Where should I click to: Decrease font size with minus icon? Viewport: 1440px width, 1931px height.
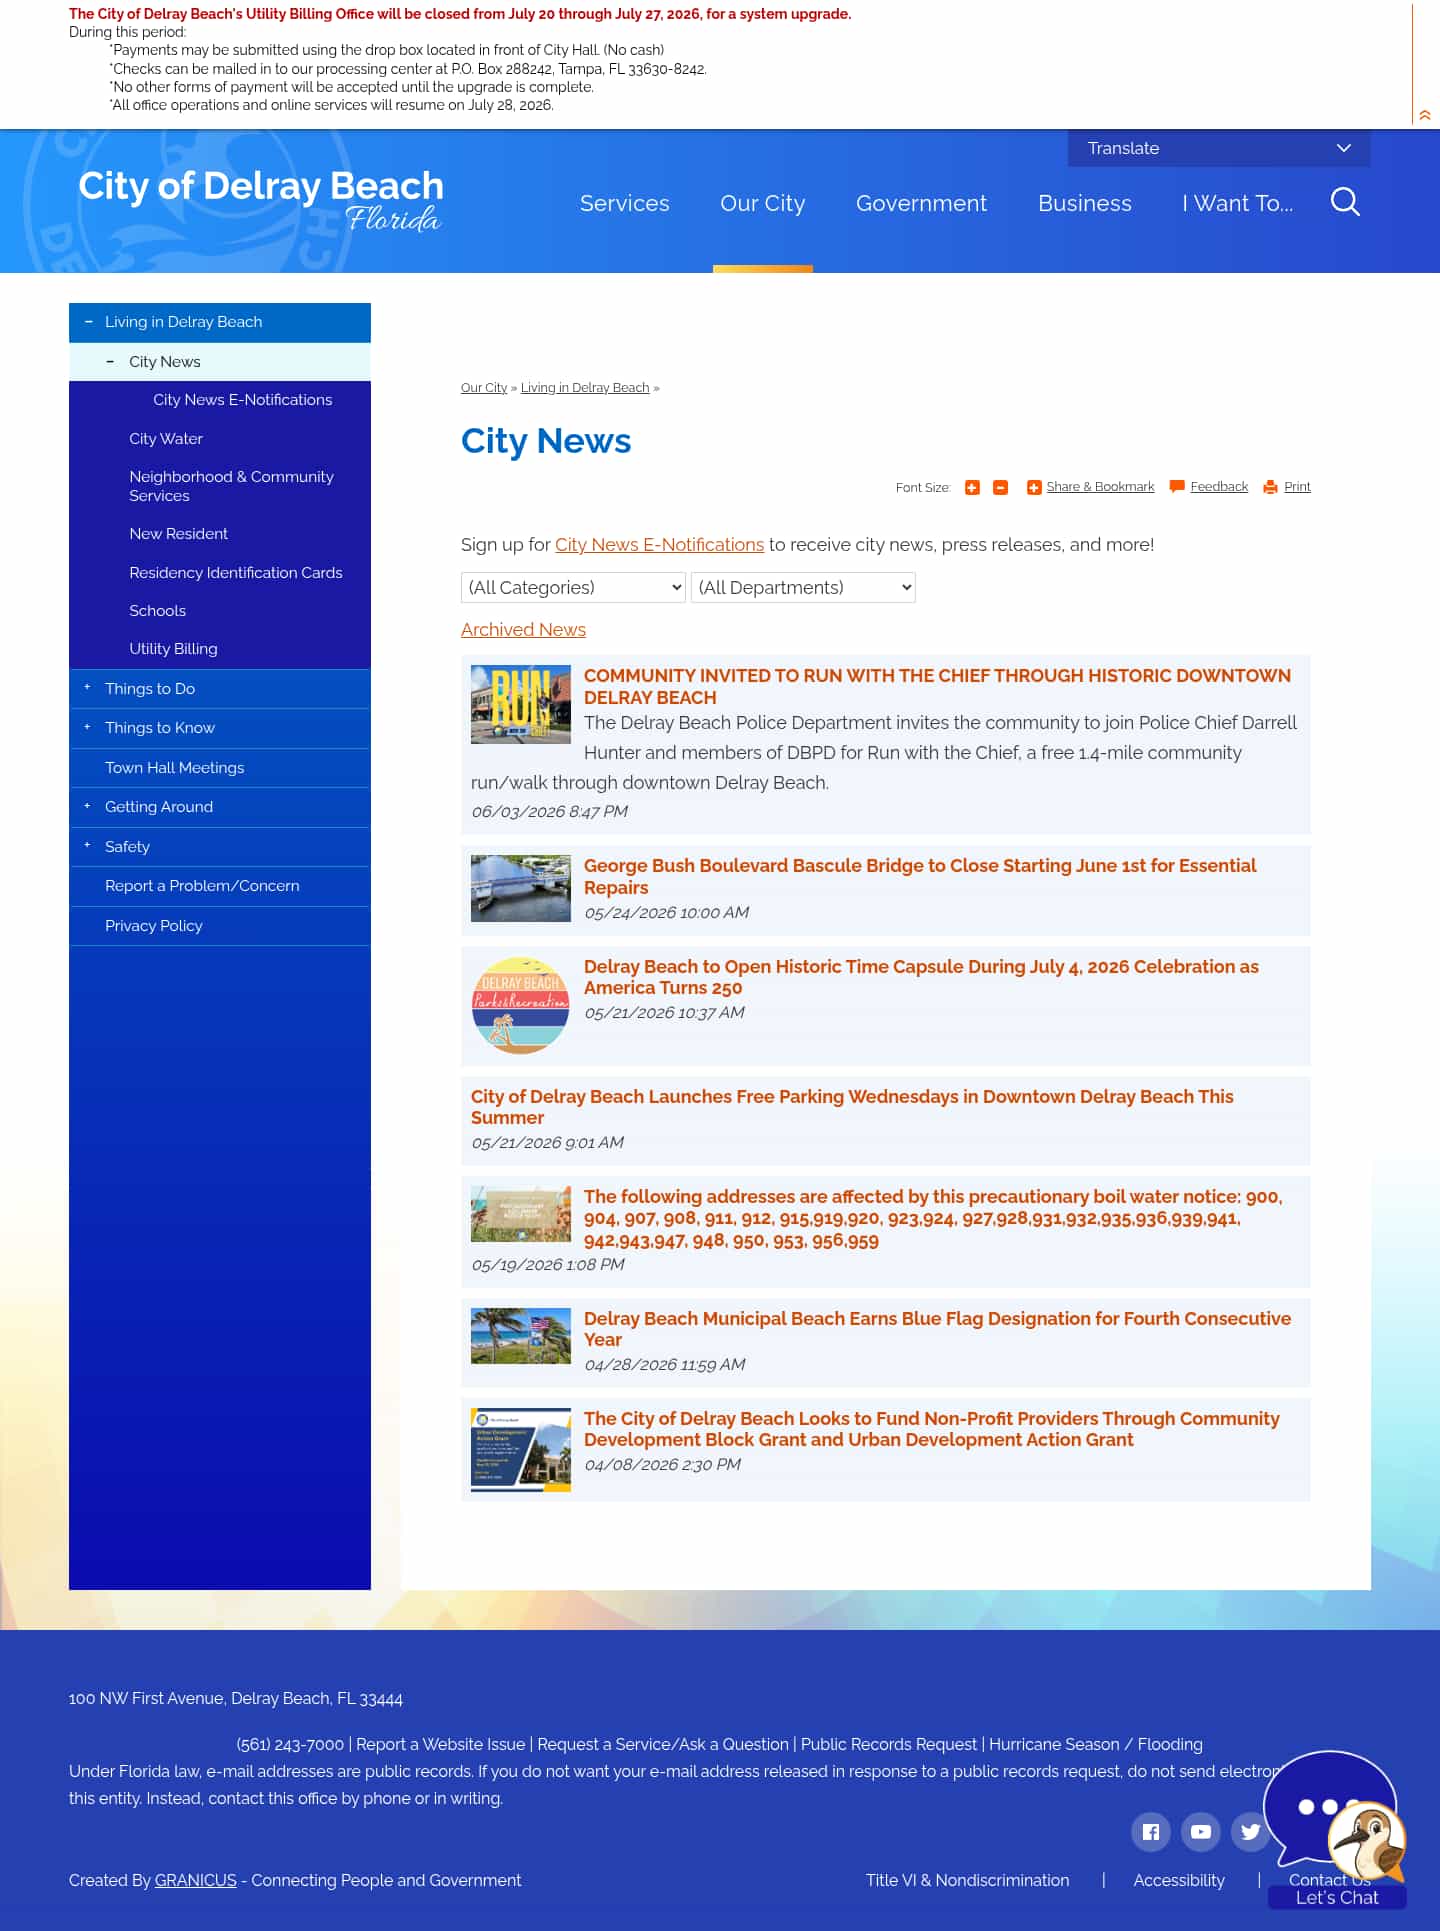pos(1000,487)
